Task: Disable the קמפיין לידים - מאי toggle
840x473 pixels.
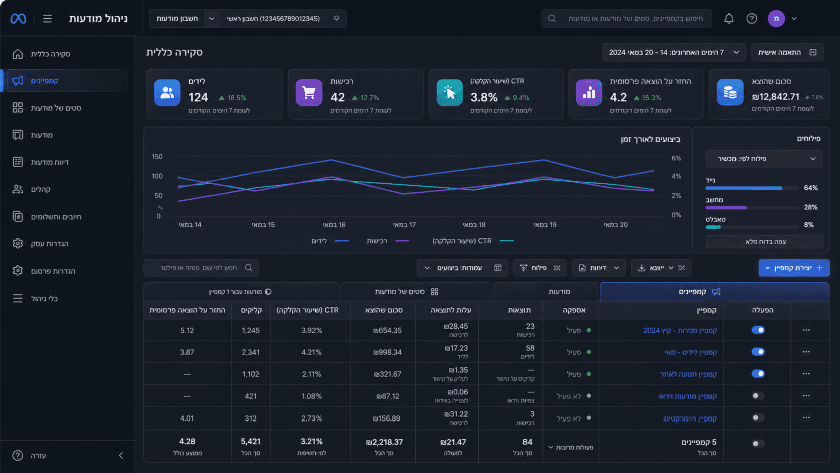Action: click(758, 352)
